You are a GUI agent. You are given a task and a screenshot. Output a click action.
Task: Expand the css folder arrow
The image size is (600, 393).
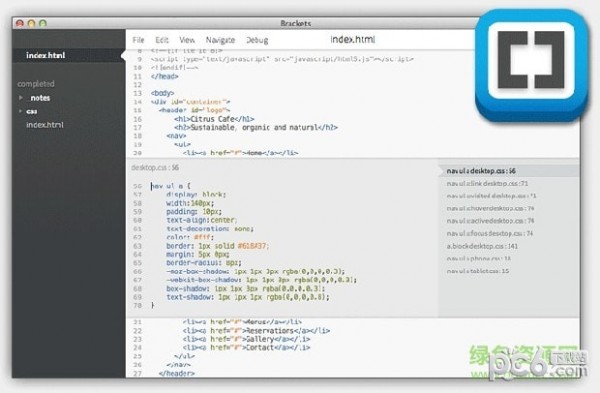point(21,111)
